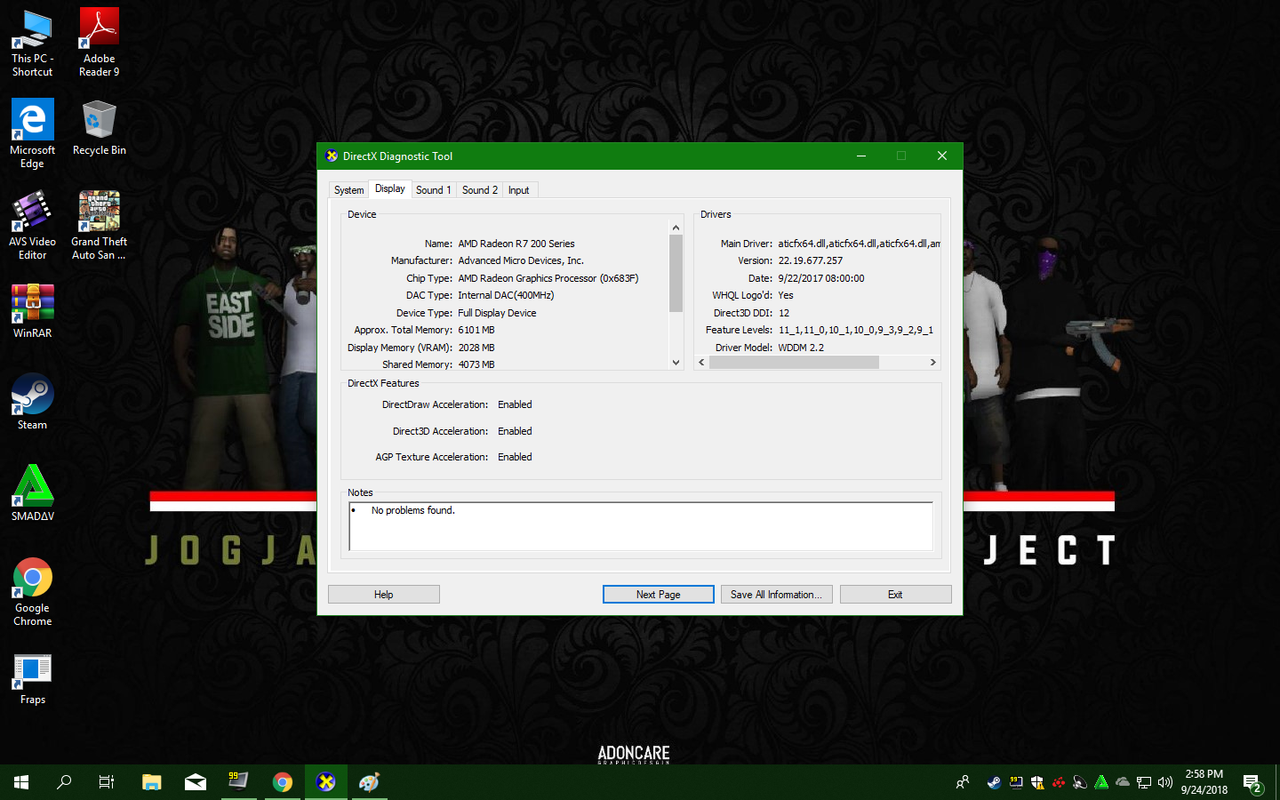
Task: Click the Exit button
Action: 895,594
